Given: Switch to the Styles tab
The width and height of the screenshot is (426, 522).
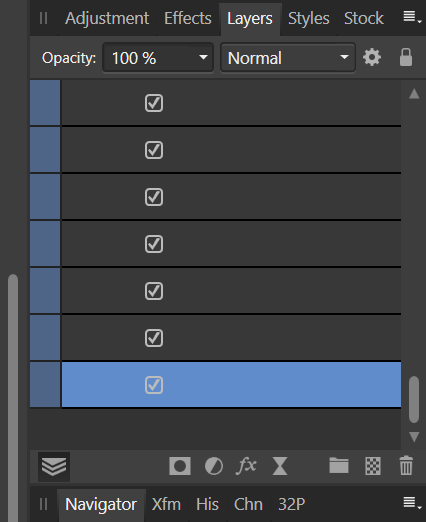Looking at the screenshot, I should (x=309, y=18).
